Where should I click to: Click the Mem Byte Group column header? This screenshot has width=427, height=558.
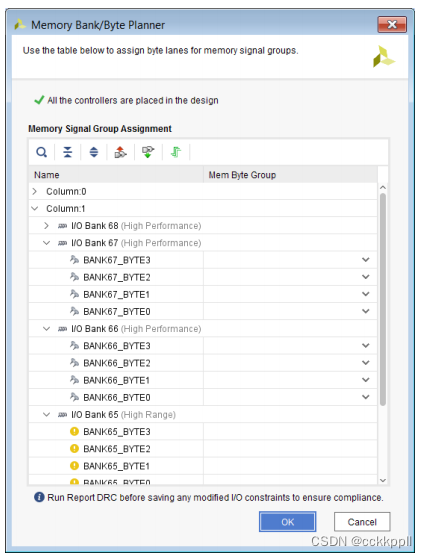click(x=290, y=175)
